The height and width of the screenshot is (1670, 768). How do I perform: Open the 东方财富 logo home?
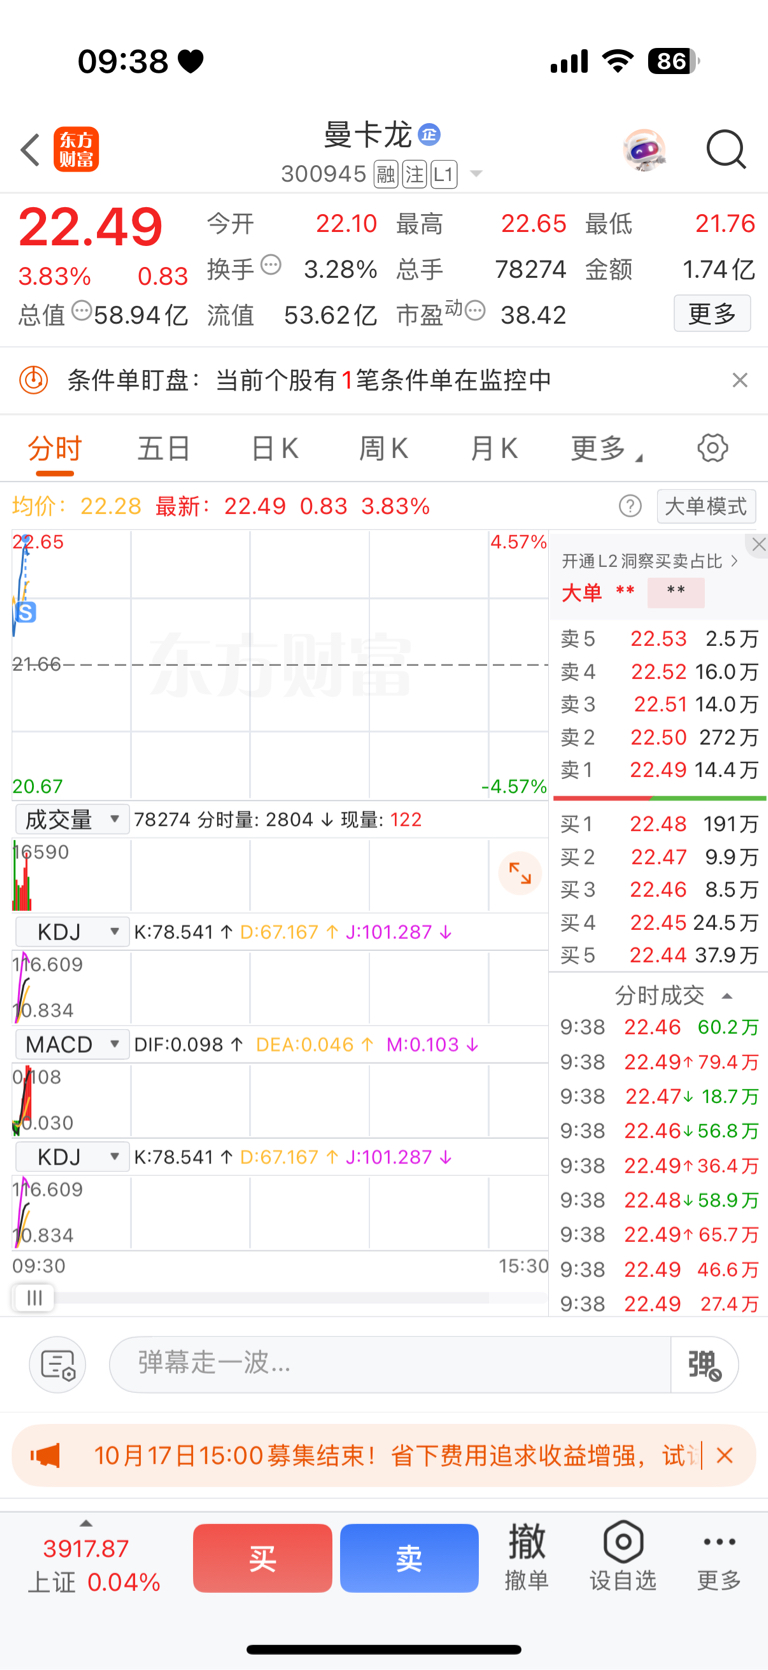(76, 150)
